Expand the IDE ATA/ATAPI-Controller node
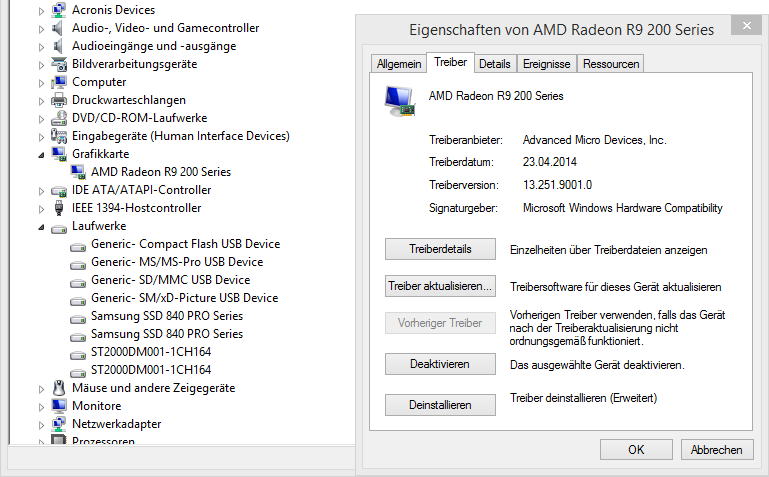Image resolution: width=769 pixels, height=477 pixels. (41, 191)
